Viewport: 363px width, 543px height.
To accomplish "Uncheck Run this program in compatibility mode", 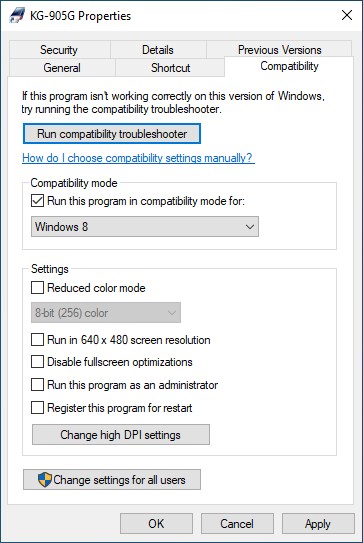I will (x=37, y=201).
